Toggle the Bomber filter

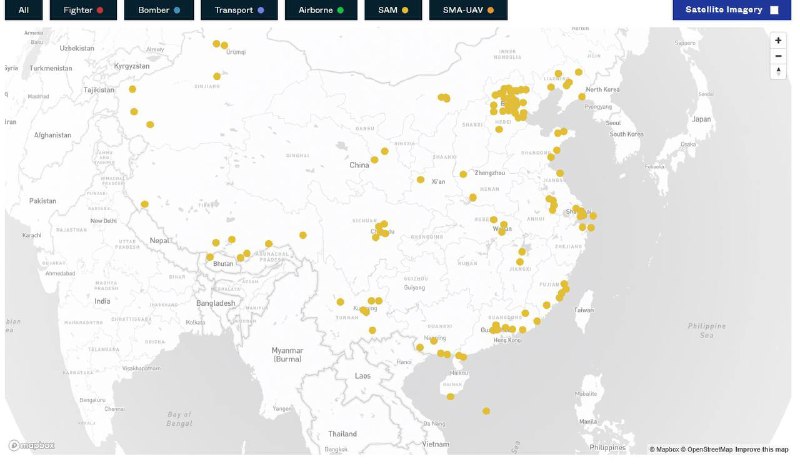pyautogui.click(x=153, y=10)
